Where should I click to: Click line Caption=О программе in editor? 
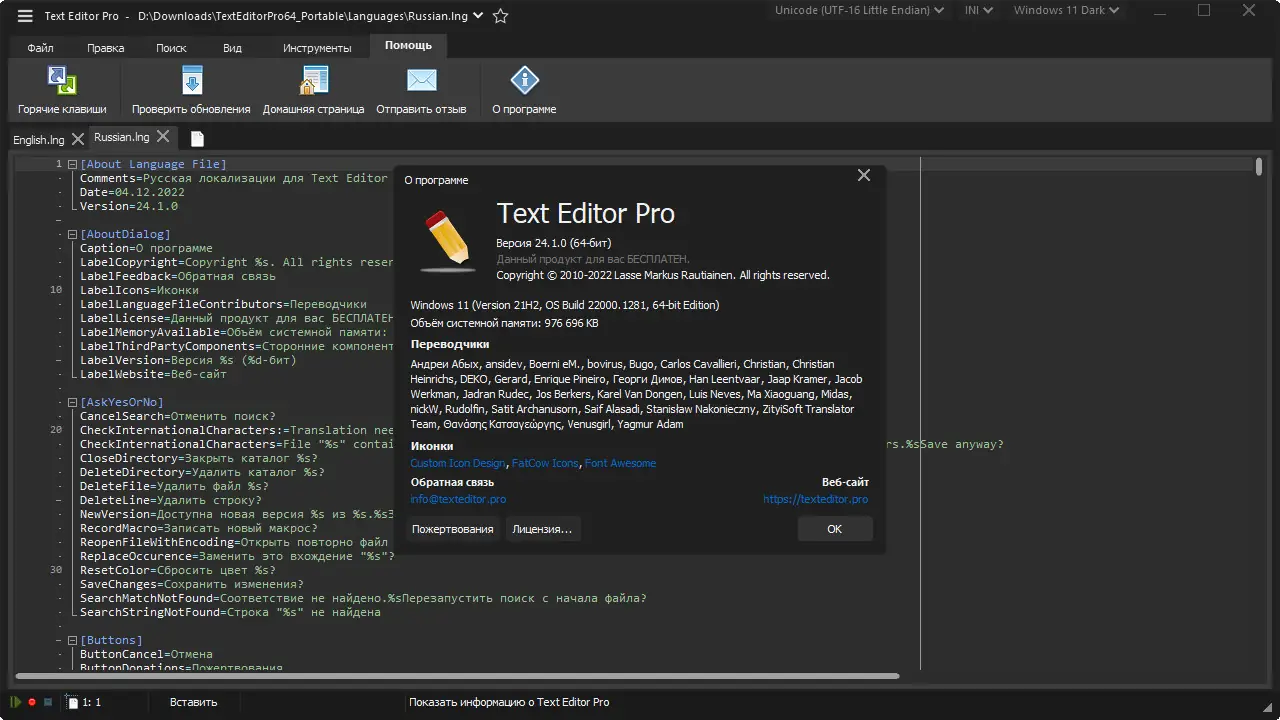[x=146, y=248]
